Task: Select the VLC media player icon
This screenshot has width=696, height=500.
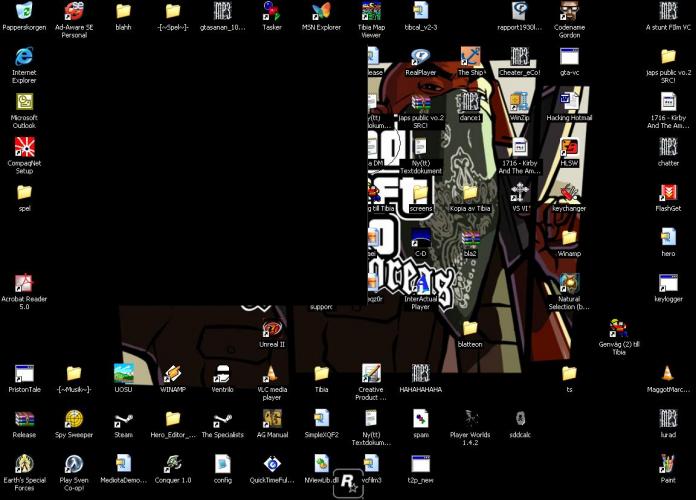Action: point(271,373)
